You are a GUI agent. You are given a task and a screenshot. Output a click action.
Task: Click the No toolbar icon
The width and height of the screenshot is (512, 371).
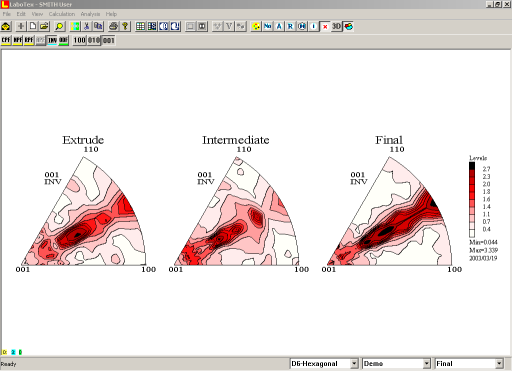tap(267, 26)
